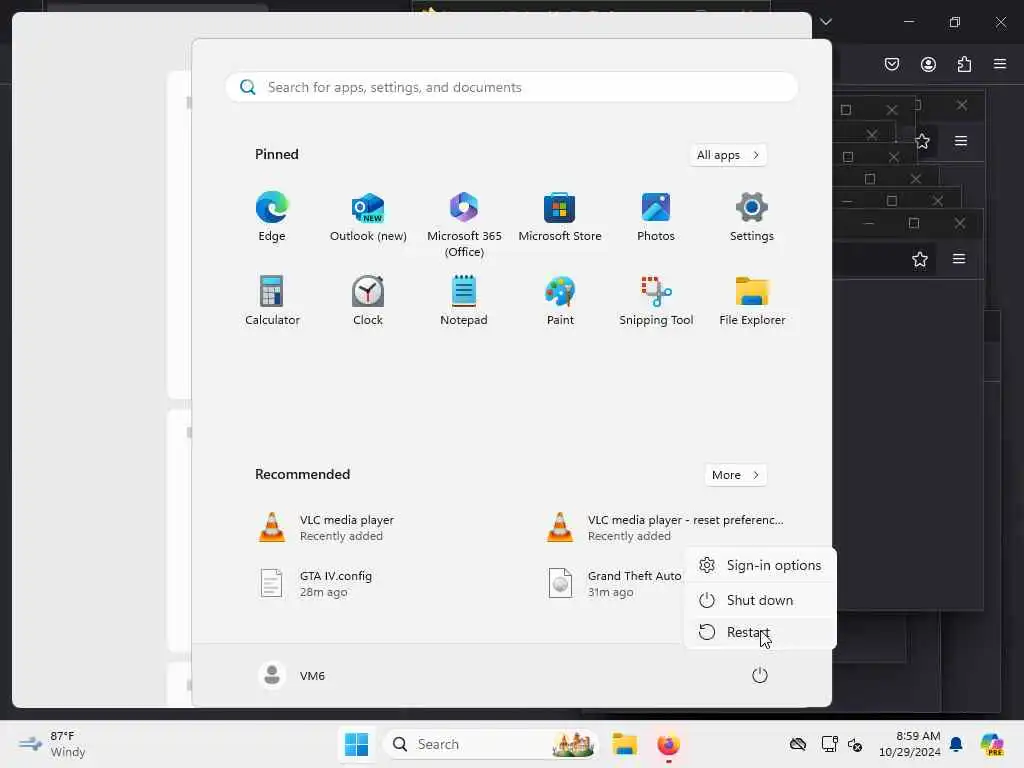This screenshot has width=1024, height=768.
Task: Select Sign-in options in power menu
Action: (760, 566)
